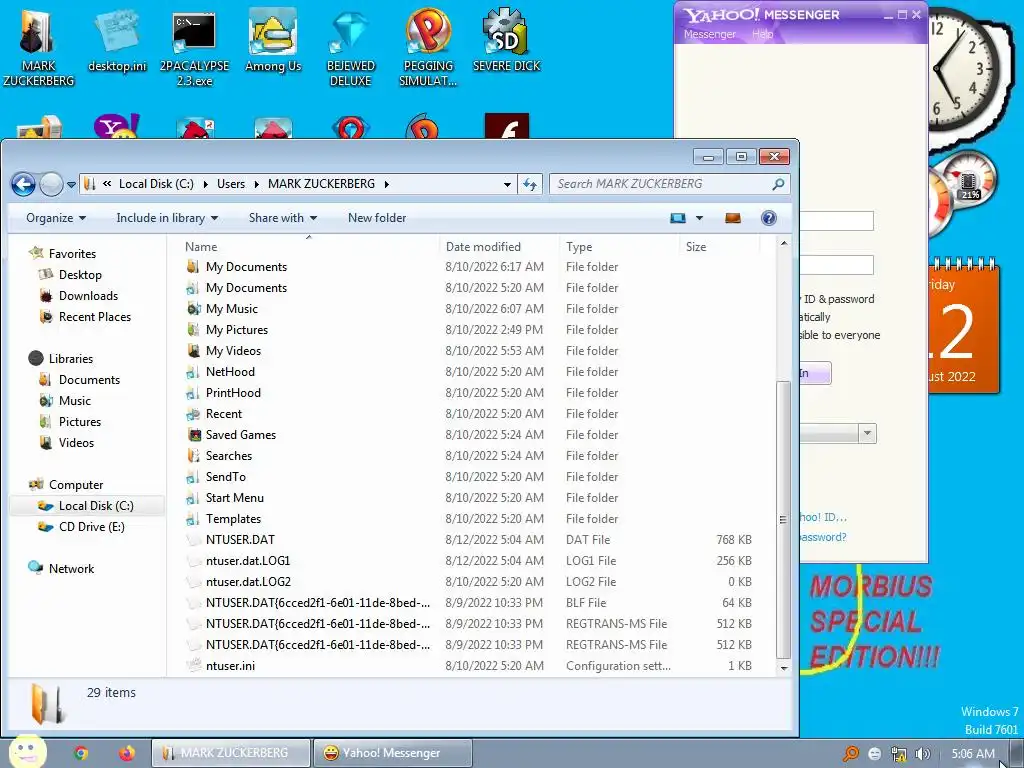The image size is (1024, 768).
Task: Sort by the Type column header
Action: point(619,247)
